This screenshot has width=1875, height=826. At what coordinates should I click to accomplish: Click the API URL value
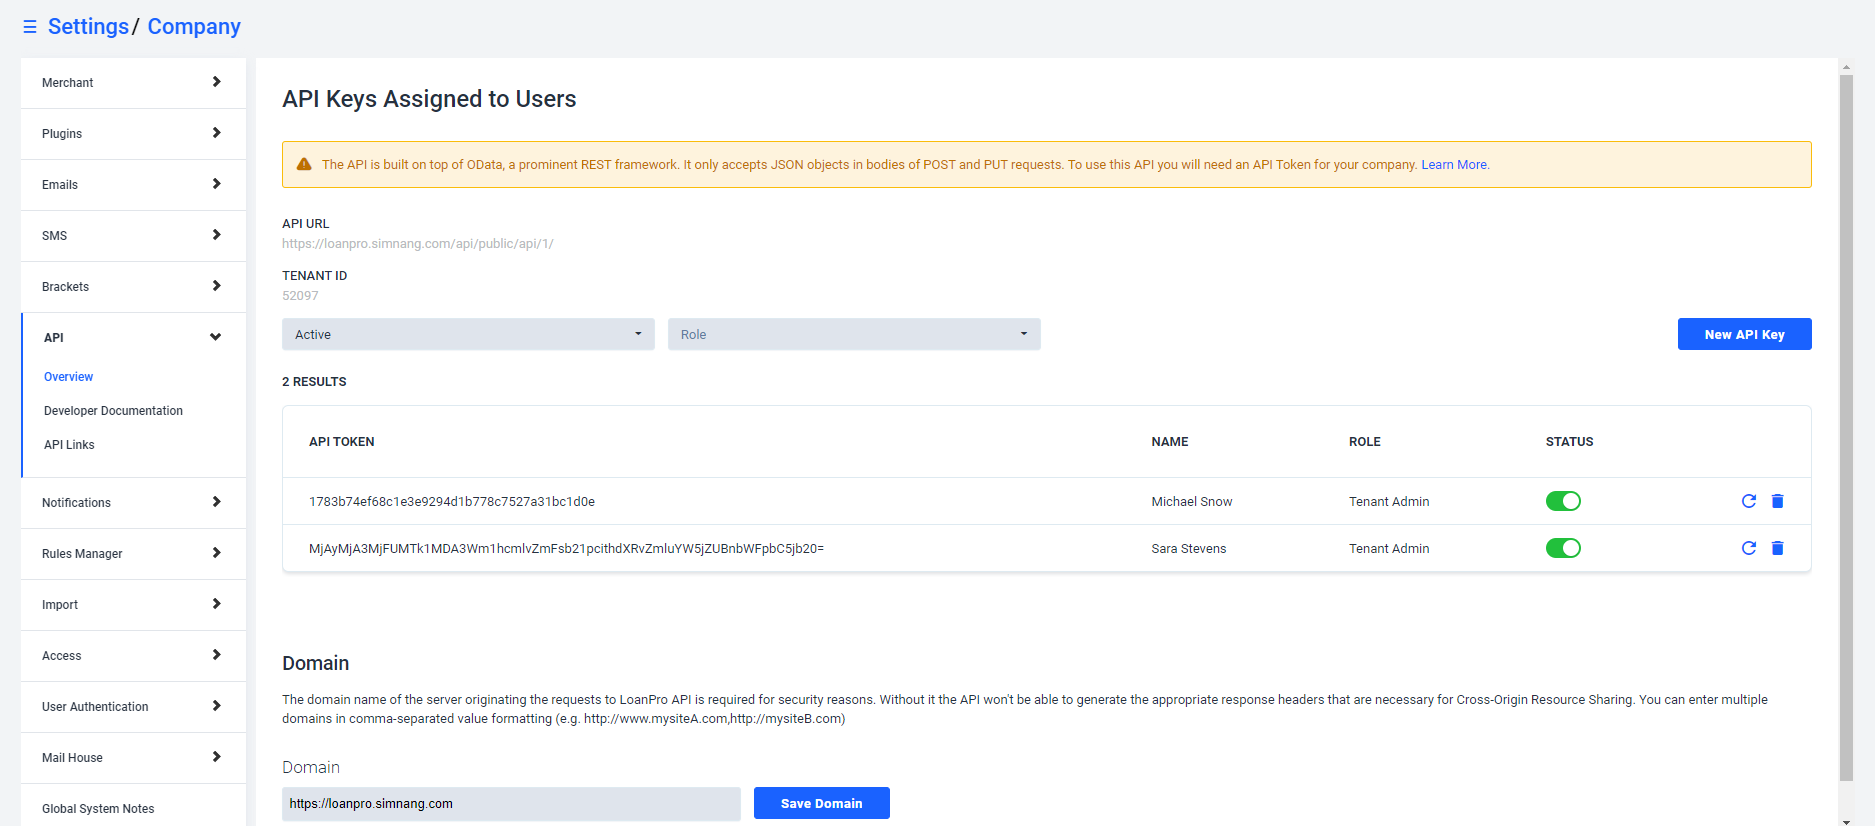[418, 244]
